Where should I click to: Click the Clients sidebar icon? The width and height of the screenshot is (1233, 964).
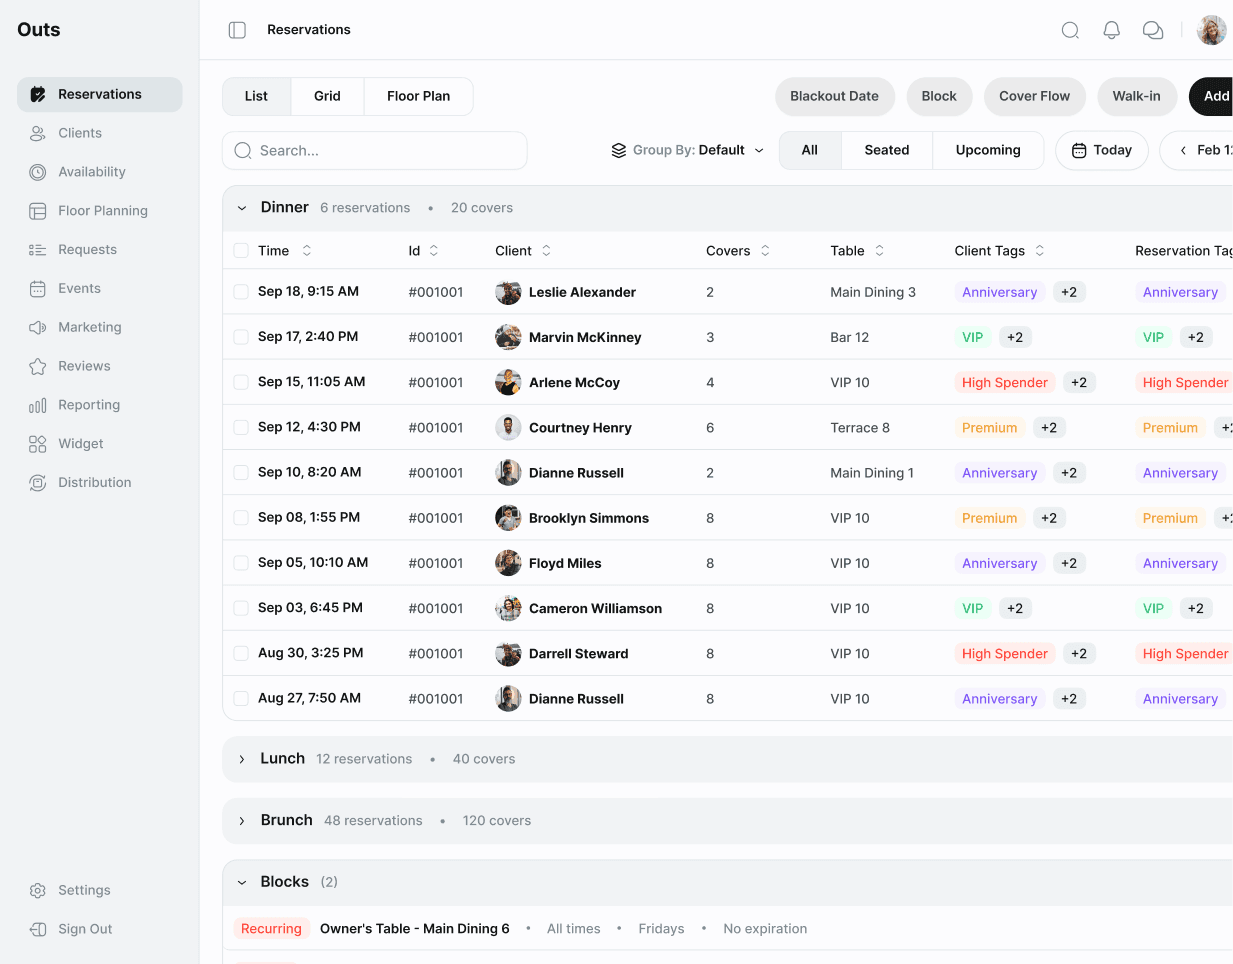point(38,133)
